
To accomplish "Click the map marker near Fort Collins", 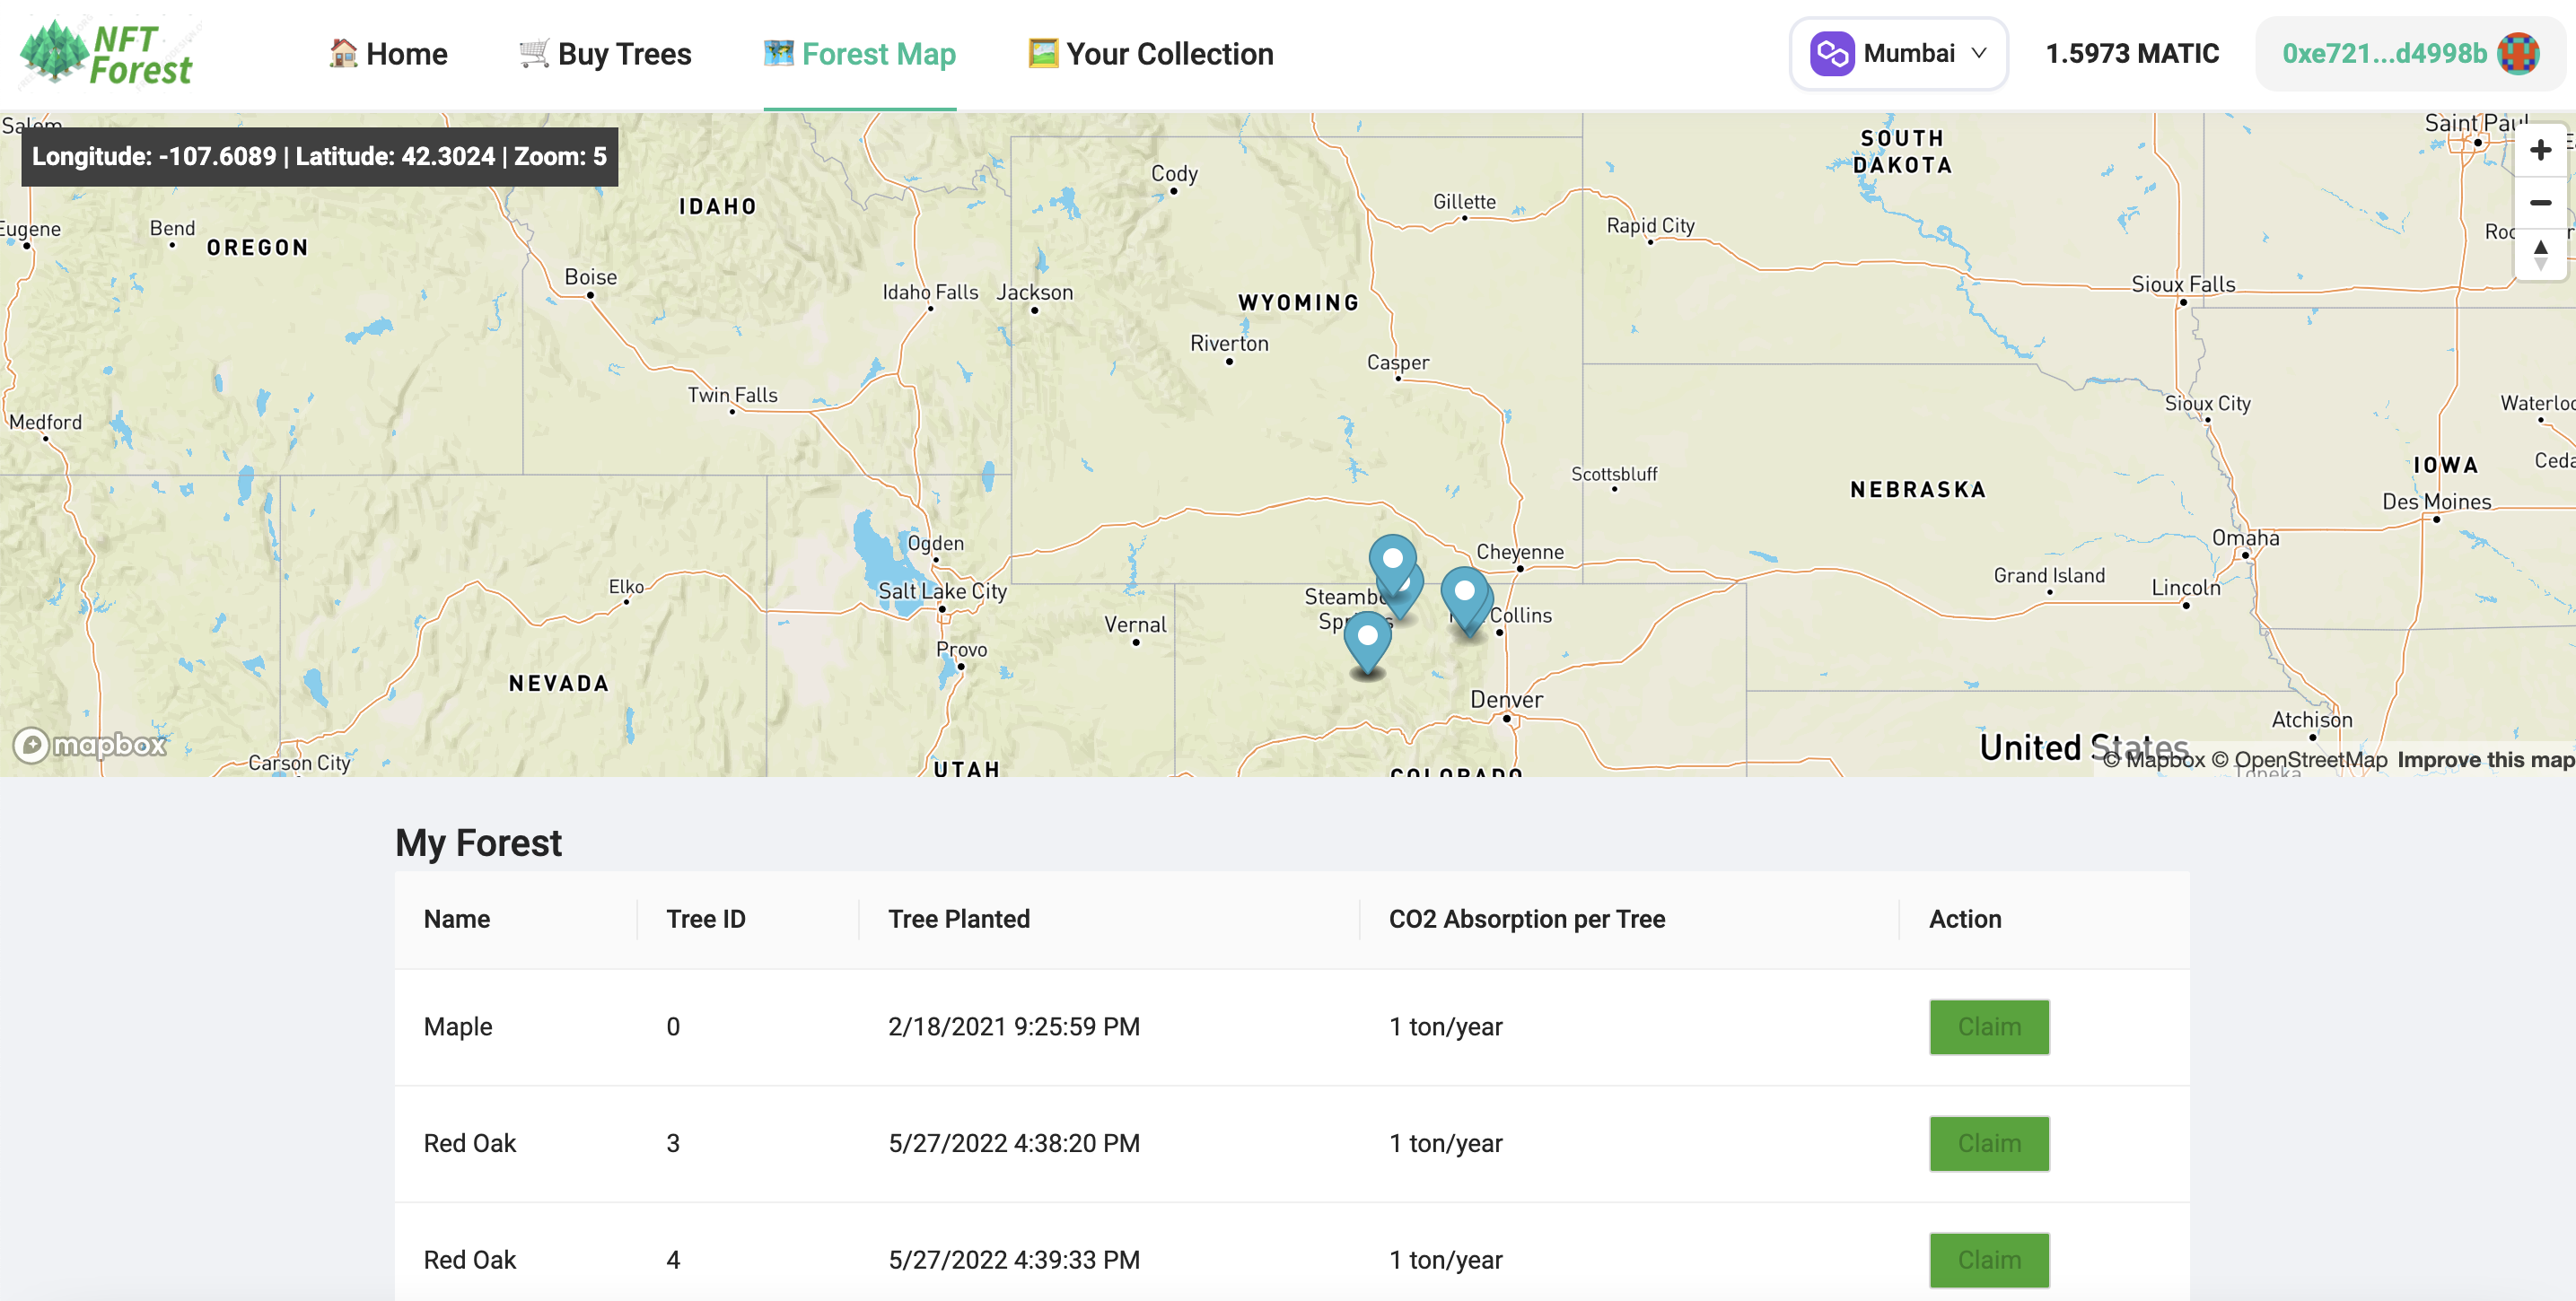I will point(1464,594).
